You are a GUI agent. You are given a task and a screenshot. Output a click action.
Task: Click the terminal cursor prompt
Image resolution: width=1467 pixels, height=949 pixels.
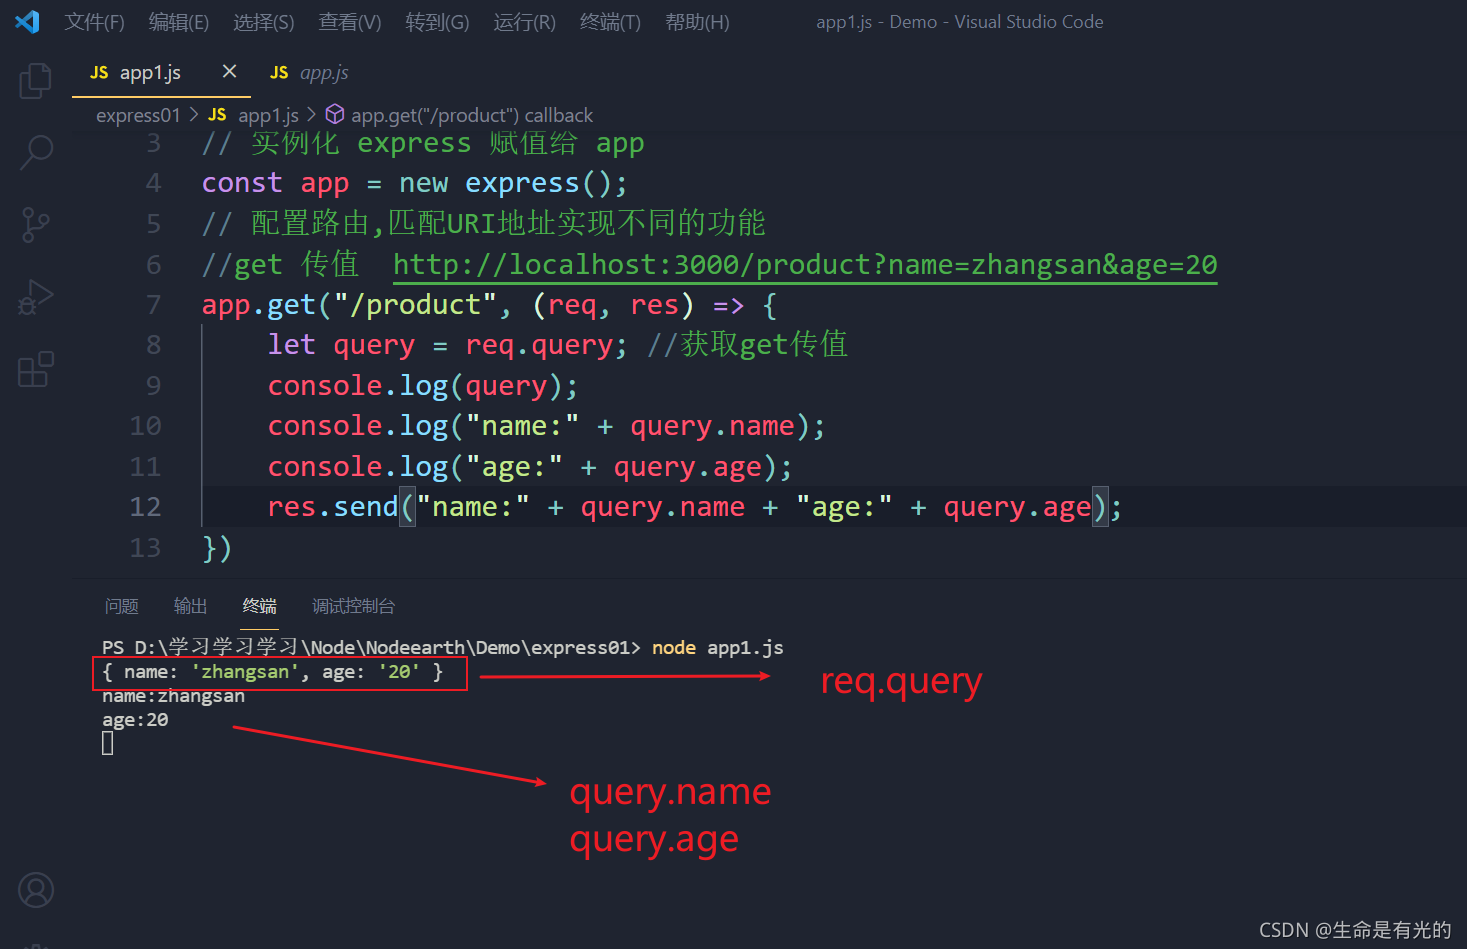click(x=107, y=743)
